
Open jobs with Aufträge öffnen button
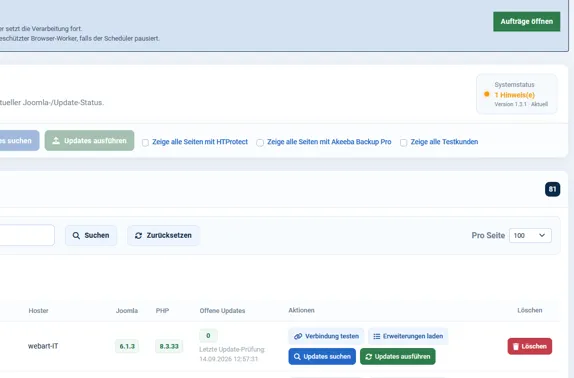pos(526,22)
